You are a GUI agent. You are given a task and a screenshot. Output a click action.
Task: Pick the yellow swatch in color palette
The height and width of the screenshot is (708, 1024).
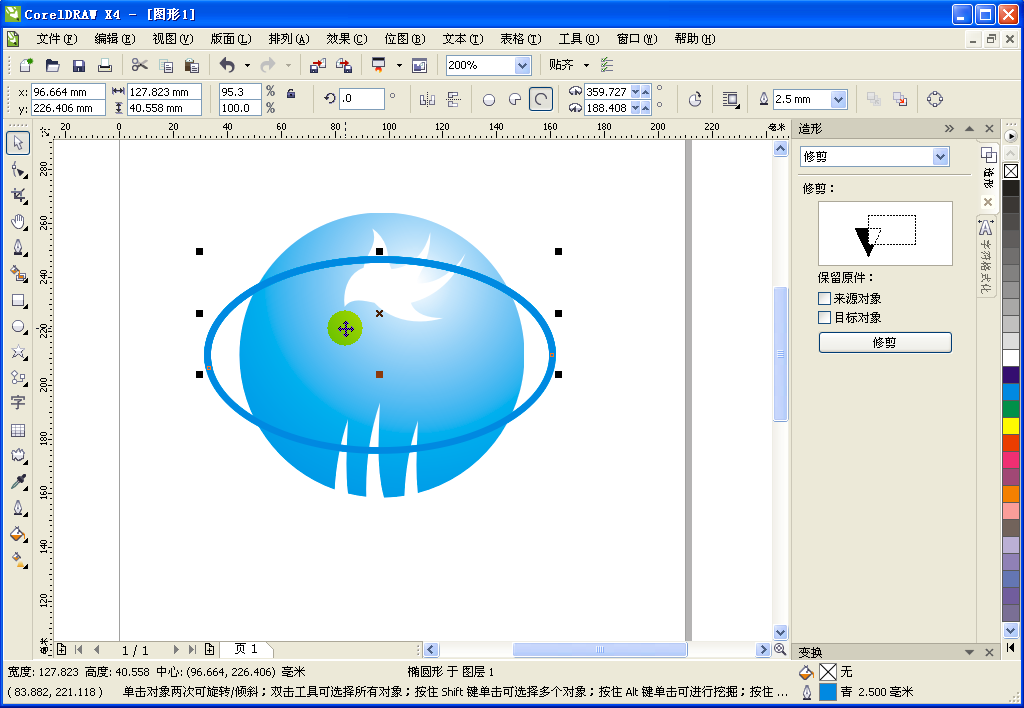tap(1010, 425)
